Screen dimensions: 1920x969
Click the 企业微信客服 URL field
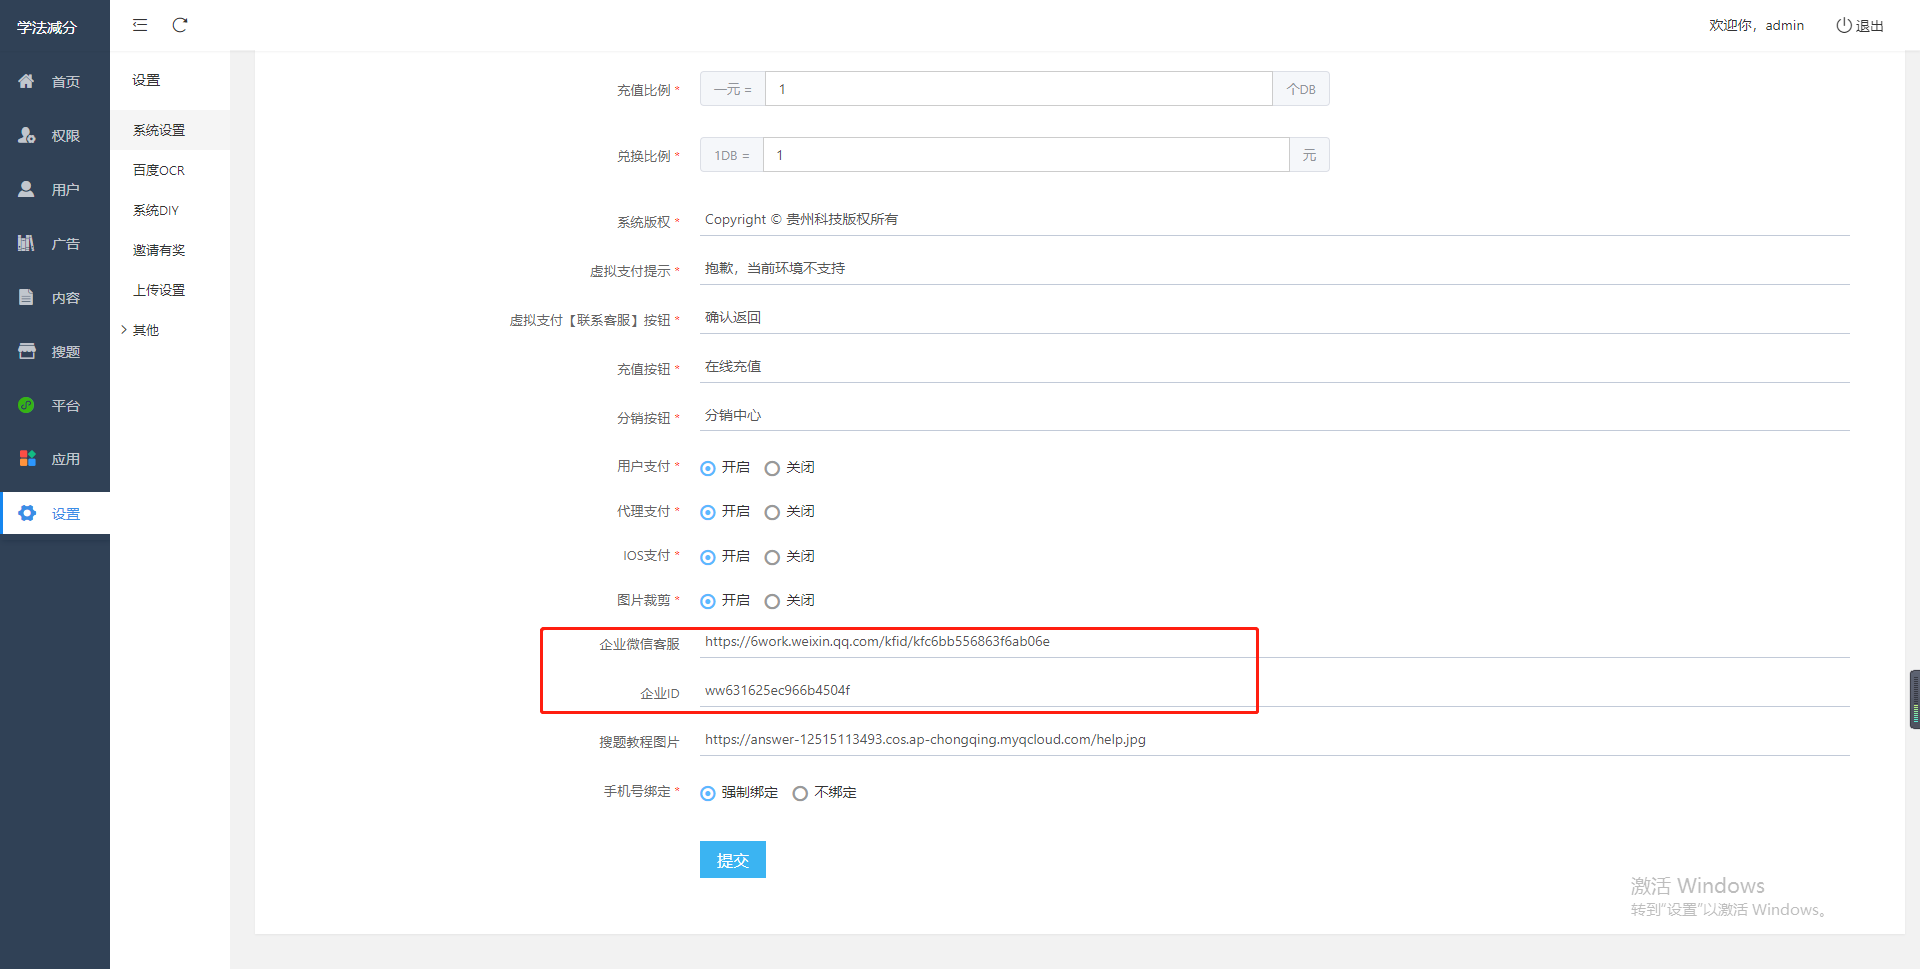coord(1275,642)
